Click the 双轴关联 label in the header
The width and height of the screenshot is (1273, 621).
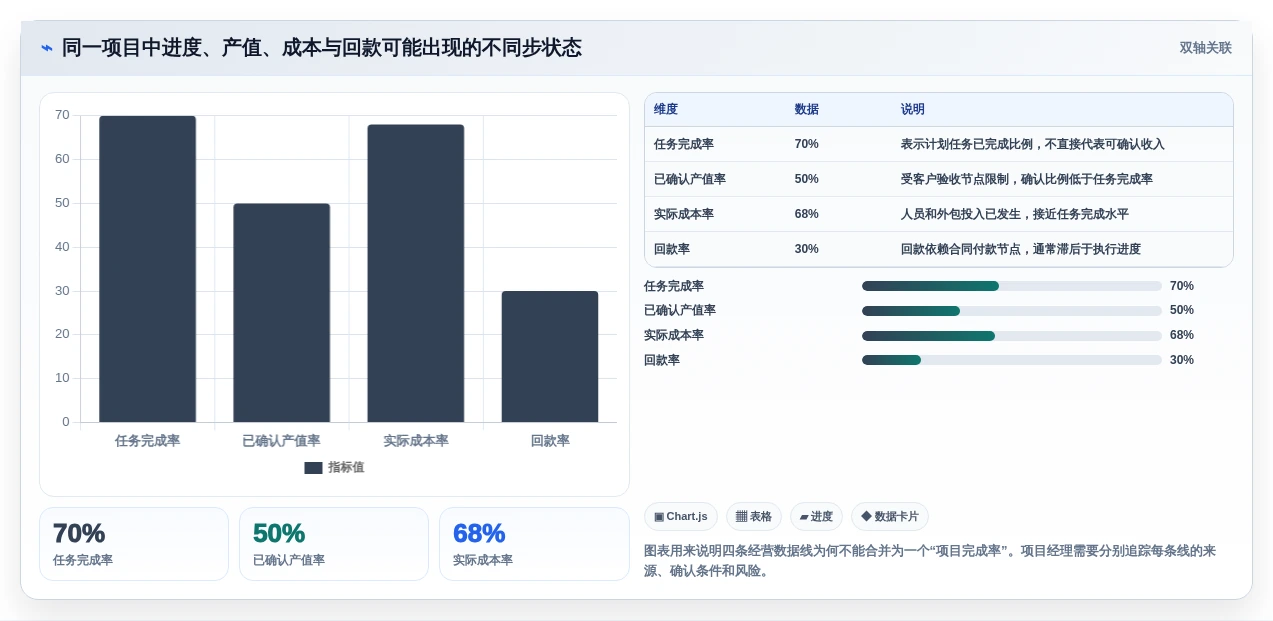point(1205,48)
